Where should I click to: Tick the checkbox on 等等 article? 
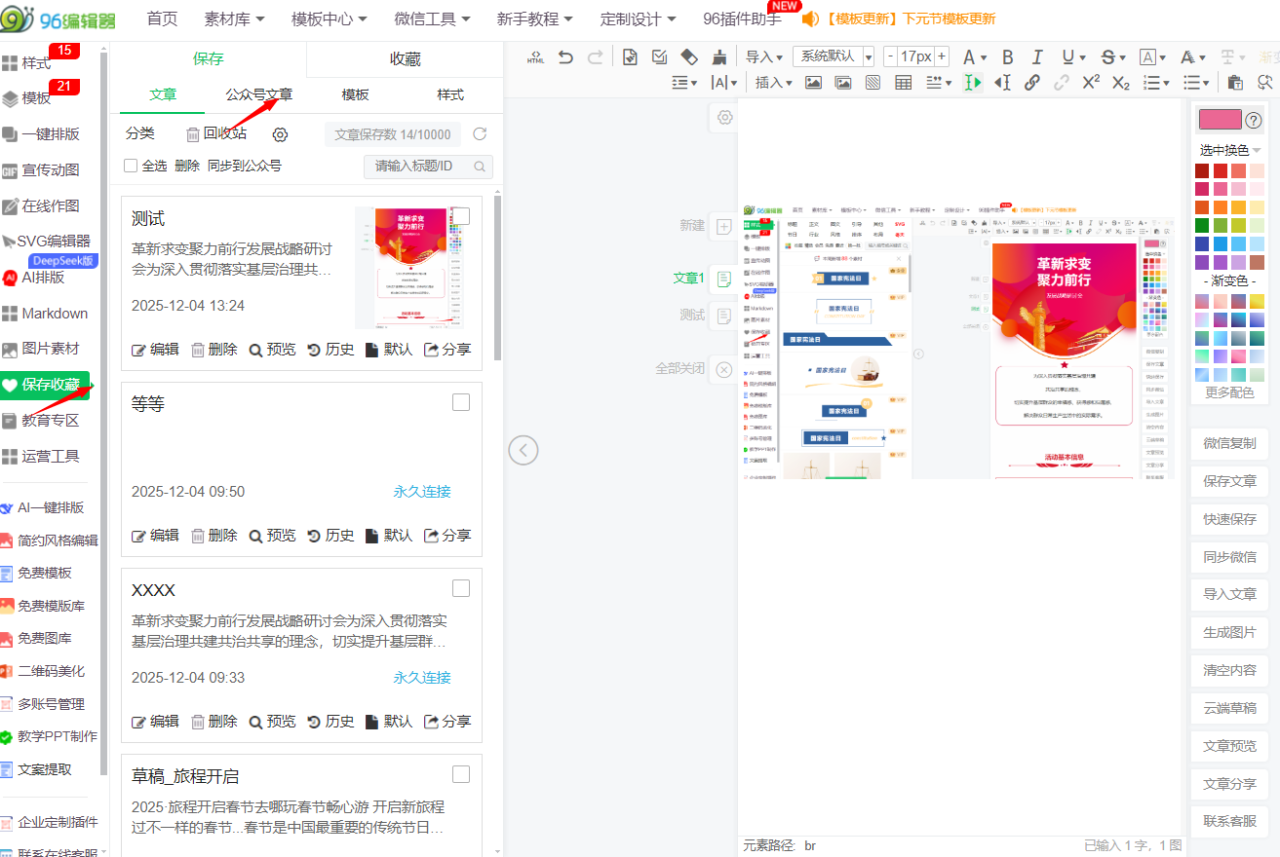coord(461,402)
